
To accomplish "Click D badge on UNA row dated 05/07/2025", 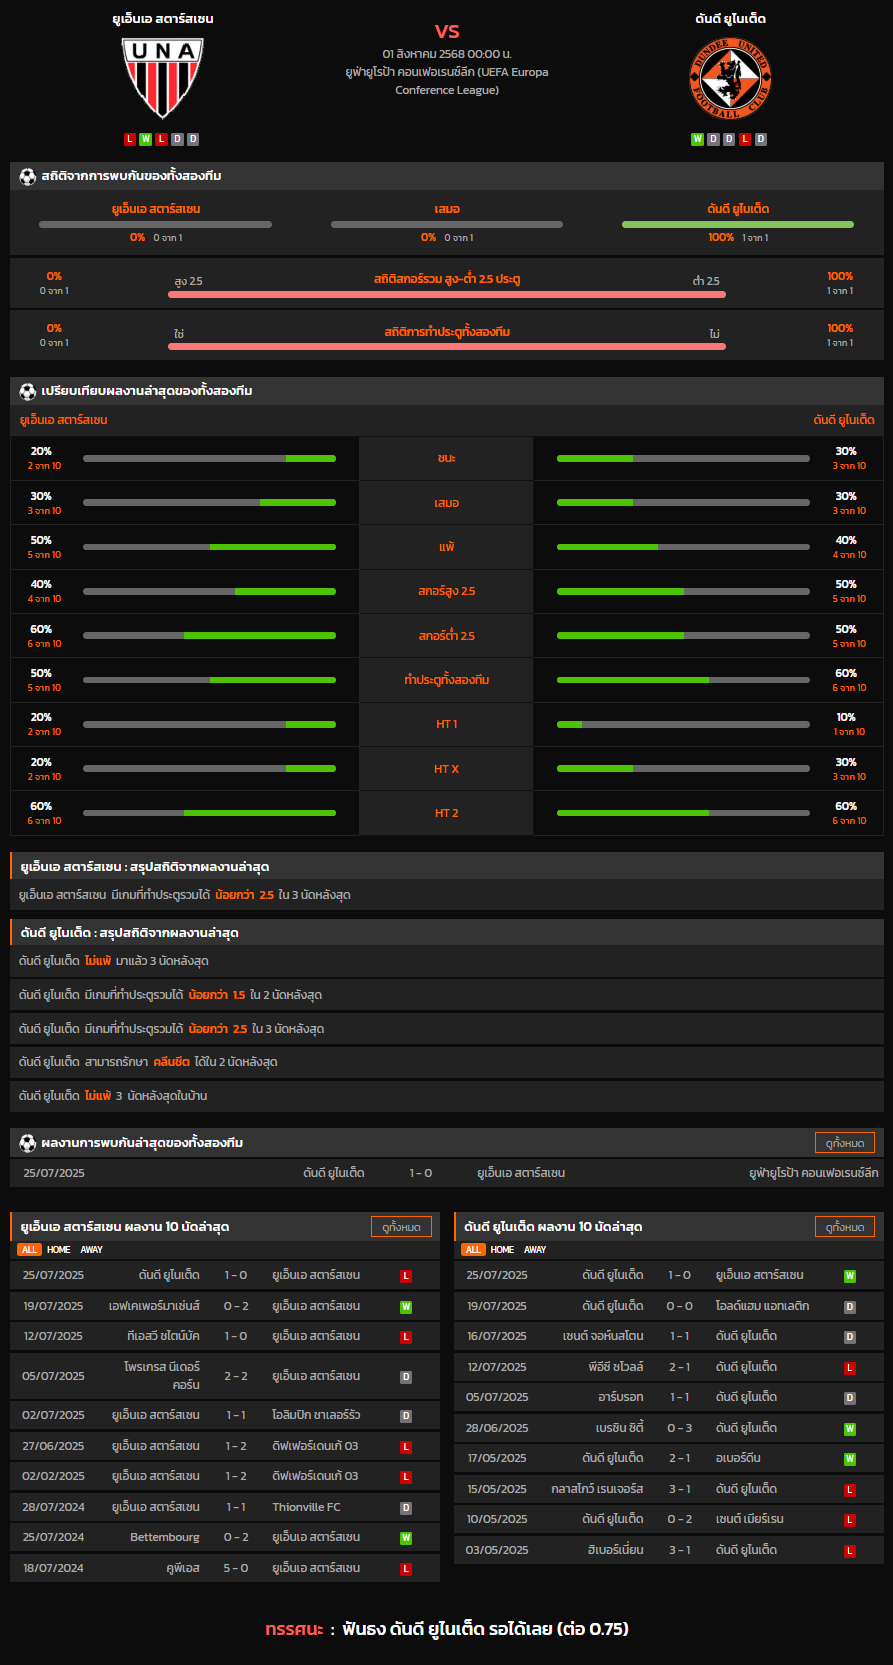I will coord(406,1377).
